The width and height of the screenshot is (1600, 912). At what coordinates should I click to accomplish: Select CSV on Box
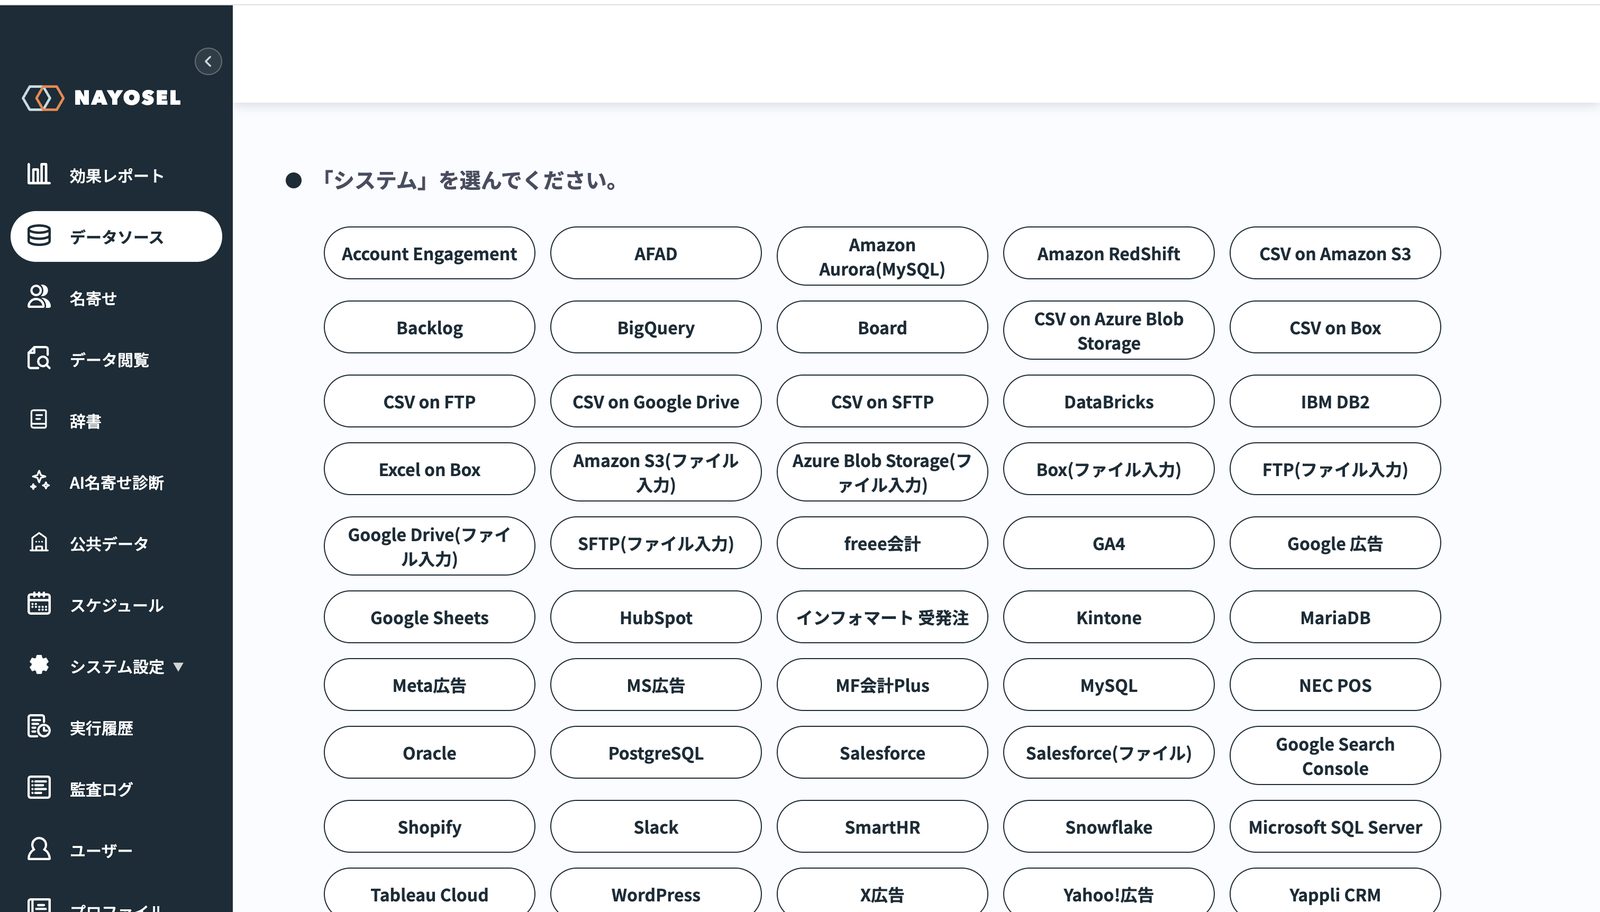1335,327
